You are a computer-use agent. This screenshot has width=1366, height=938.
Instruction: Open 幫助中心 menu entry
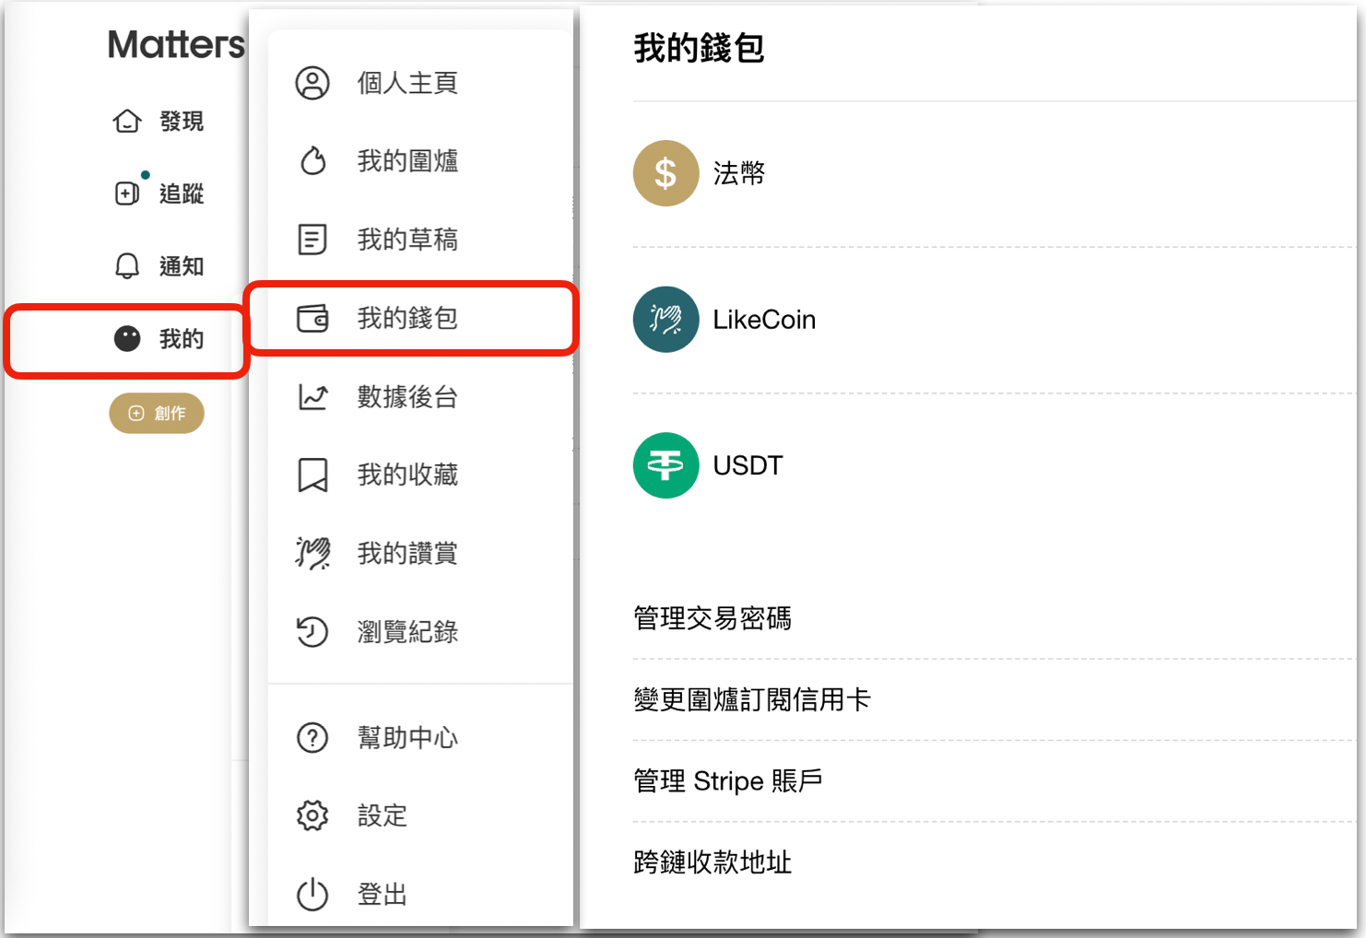click(x=408, y=738)
